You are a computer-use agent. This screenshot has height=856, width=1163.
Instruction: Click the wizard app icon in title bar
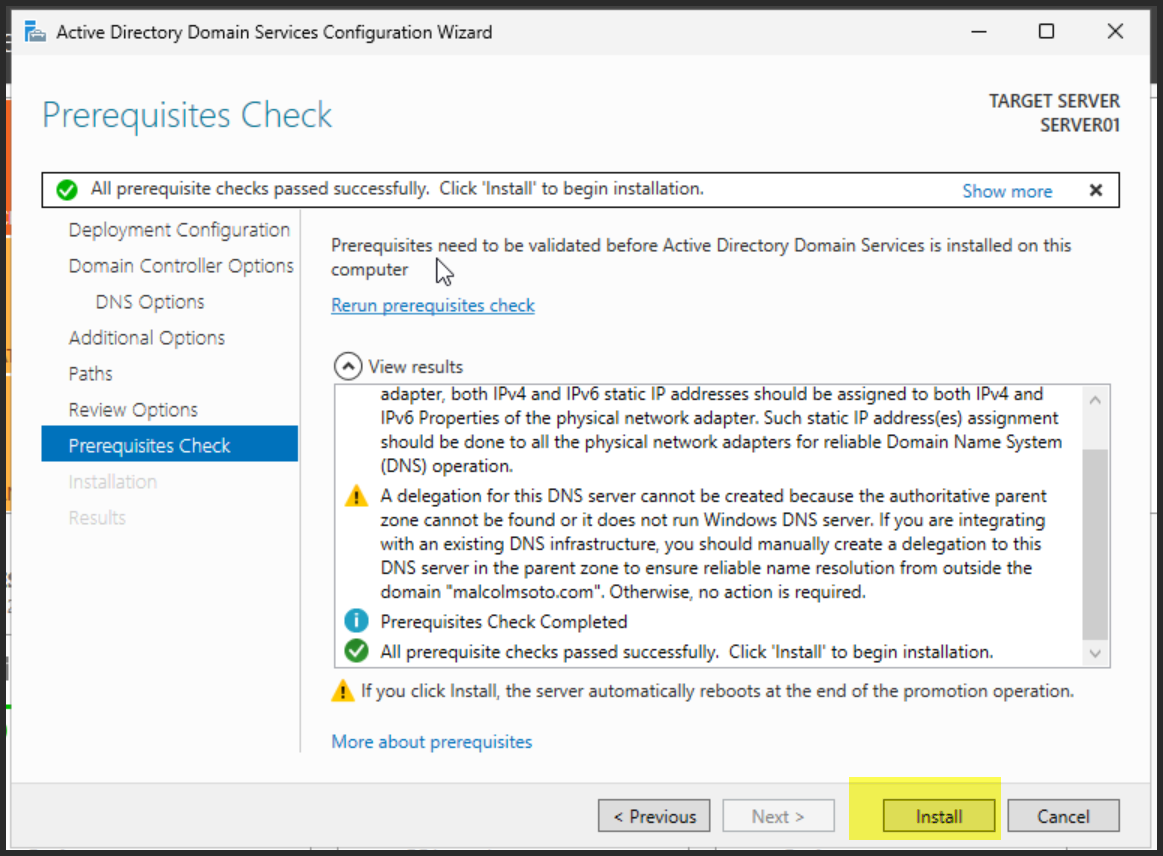pyautogui.click(x=35, y=32)
